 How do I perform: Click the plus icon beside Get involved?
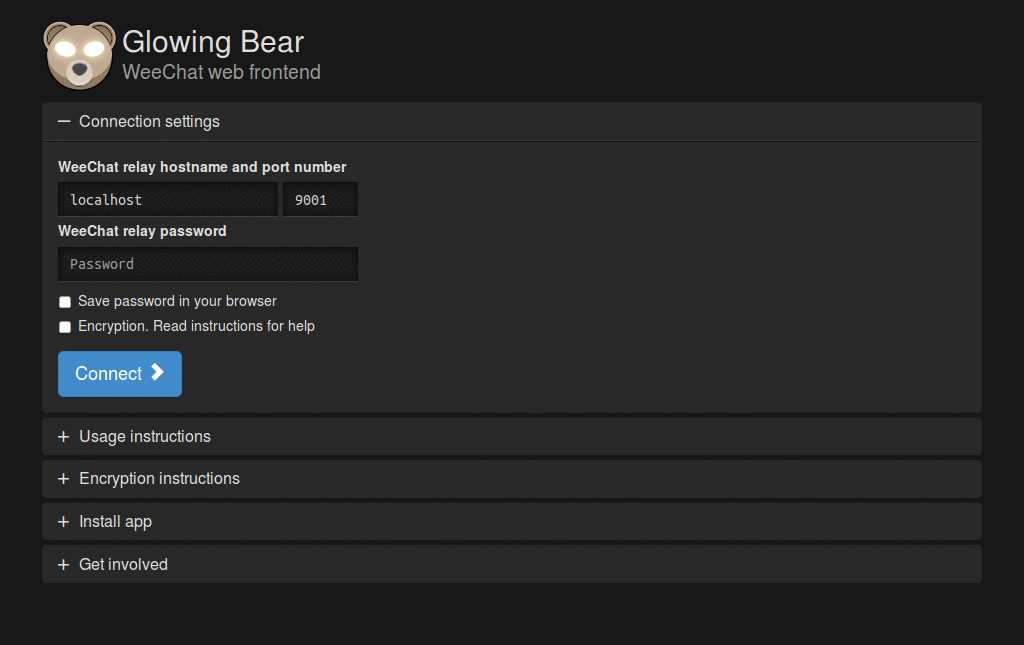click(x=64, y=564)
